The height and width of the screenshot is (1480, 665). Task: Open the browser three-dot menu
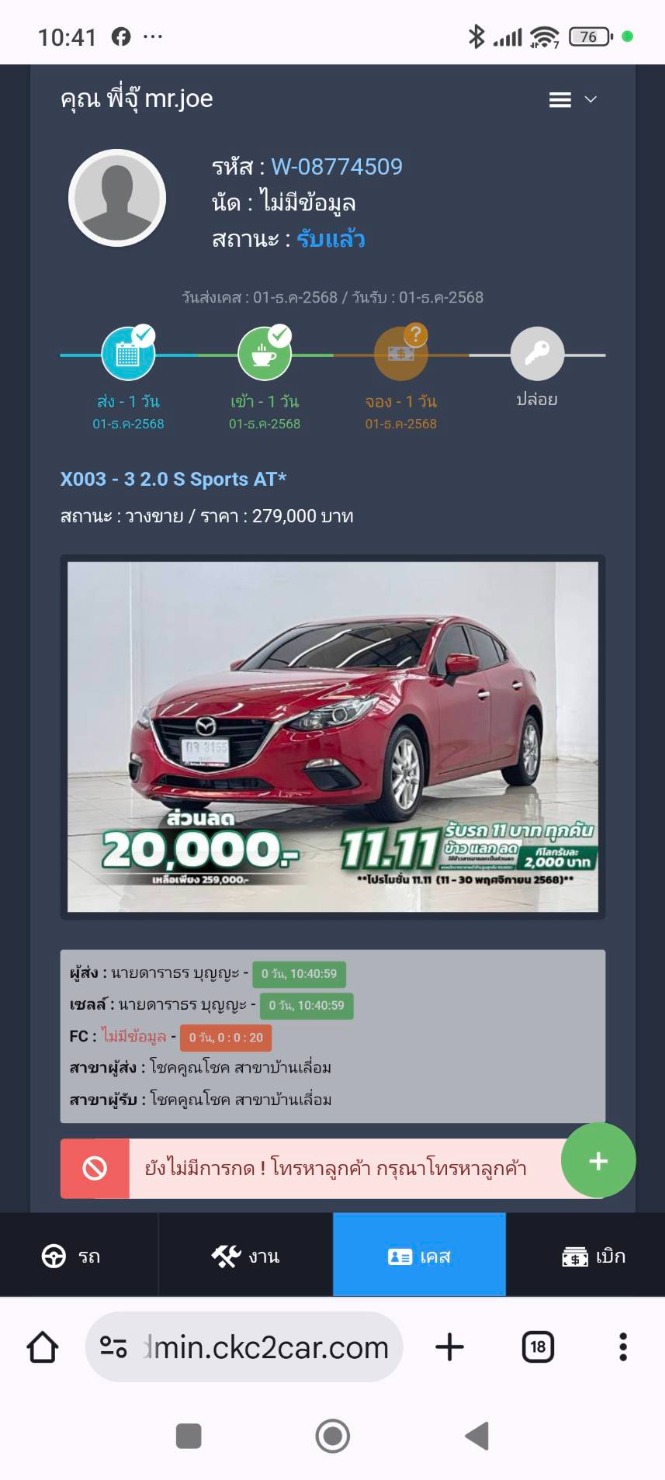click(x=623, y=1347)
